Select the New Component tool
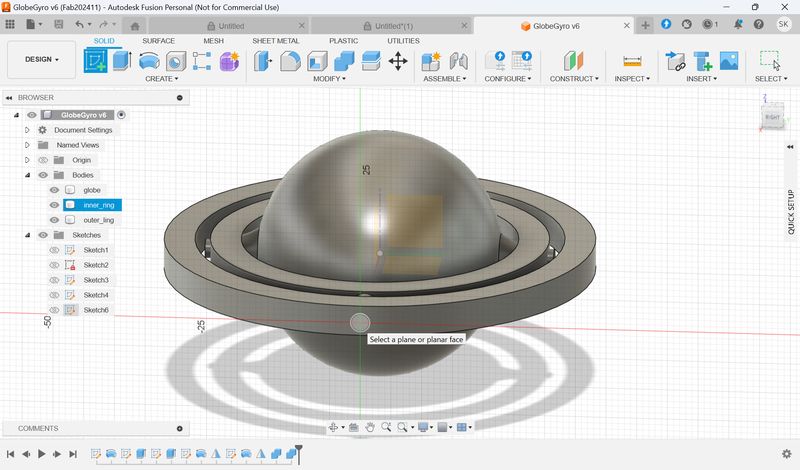The width and height of the screenshot is (800, 470). point(431,61)
